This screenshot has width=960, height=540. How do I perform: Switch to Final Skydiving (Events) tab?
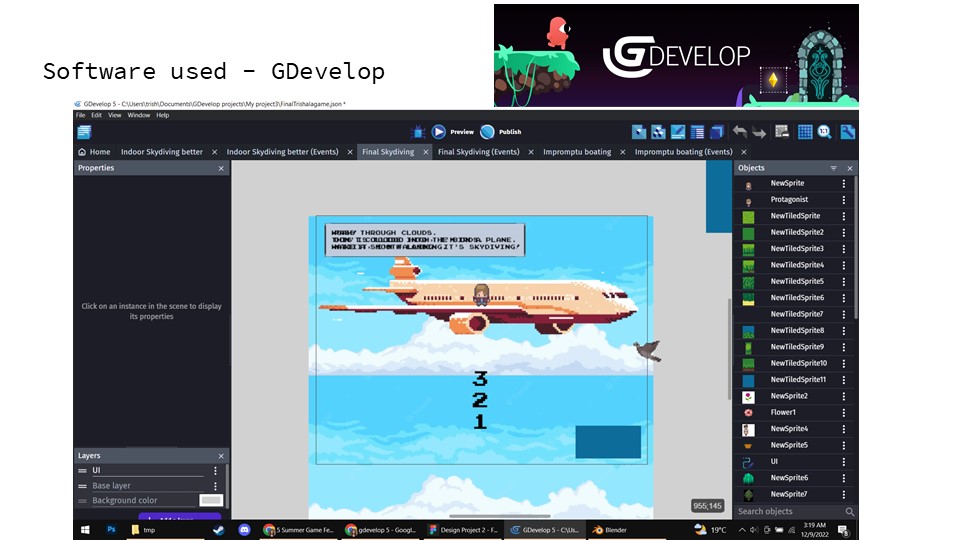coord(478,152)
